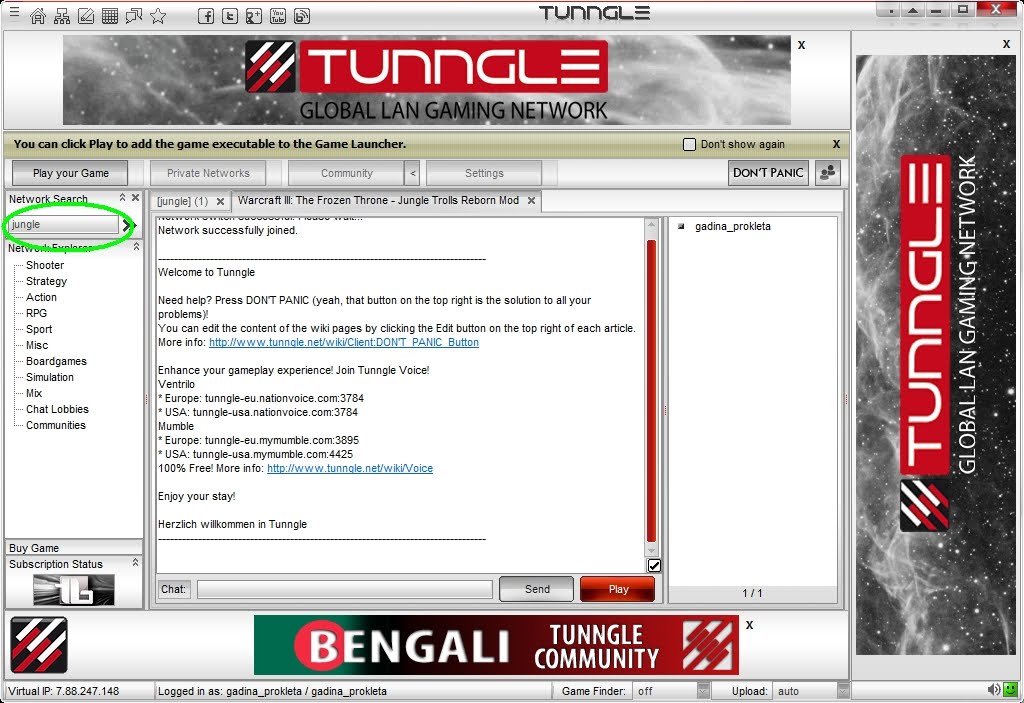Expand the RPG category

pyautogui.click(x=37, y=313)
